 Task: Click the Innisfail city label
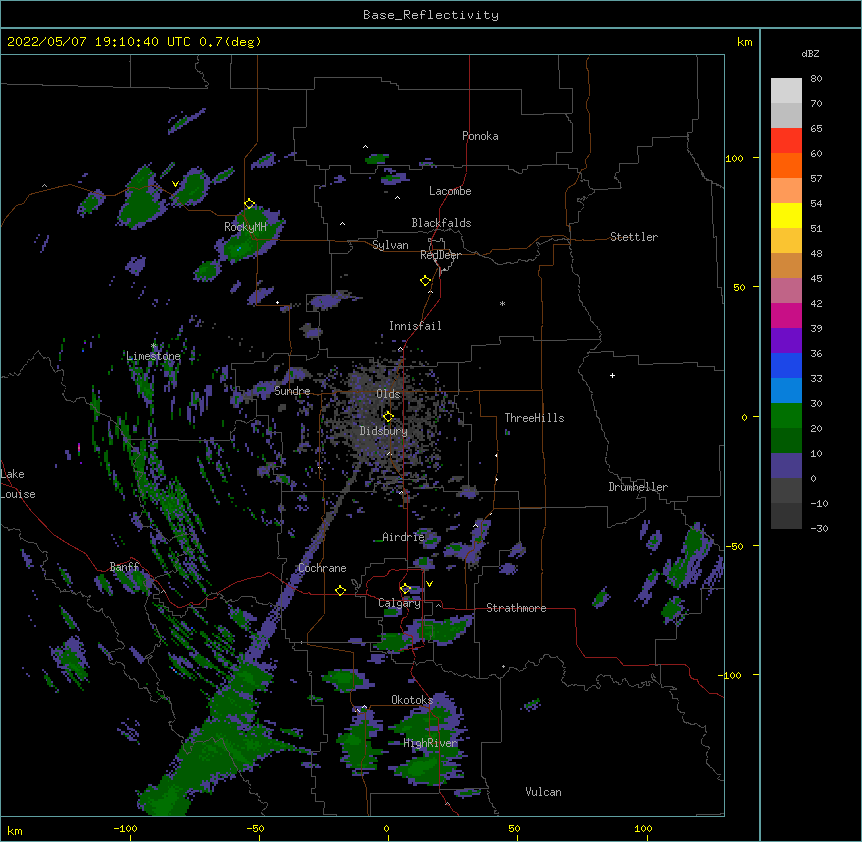click(415, 326)
